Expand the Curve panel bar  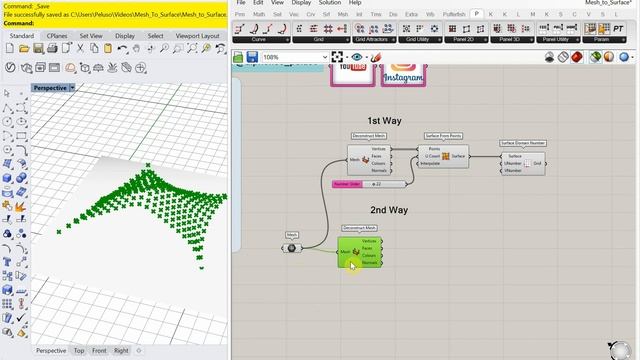(261, 40)
